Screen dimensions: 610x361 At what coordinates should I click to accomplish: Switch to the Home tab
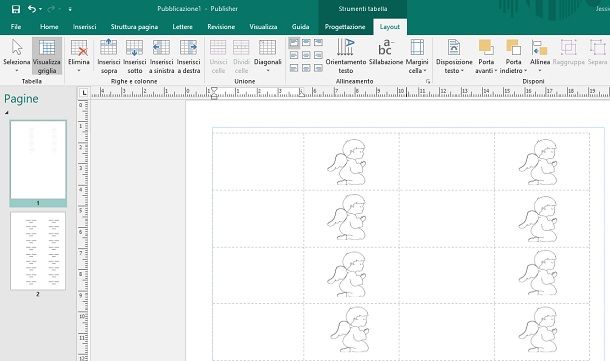(x=49, y=27)
